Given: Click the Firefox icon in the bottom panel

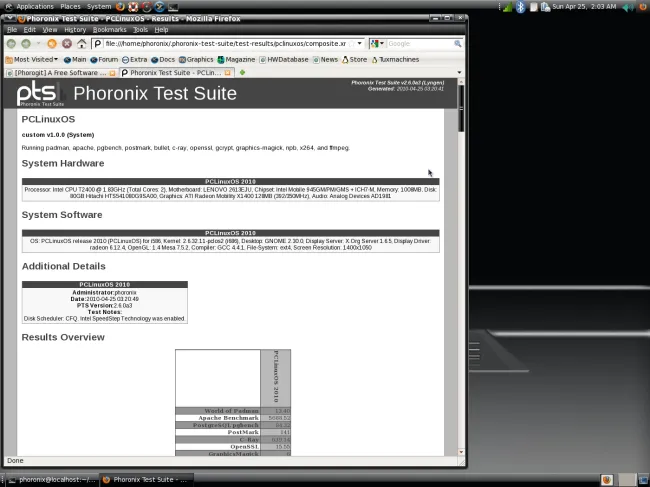Looking at the screenshot, I should pos(607,480).
